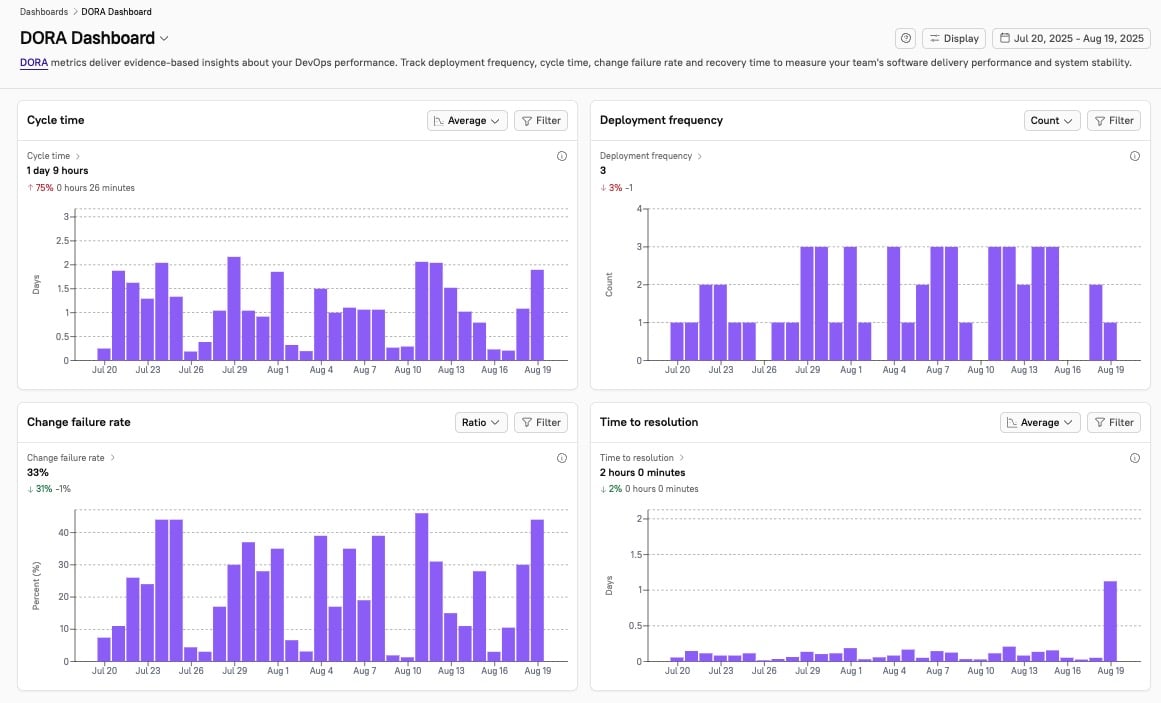Click info icon in Change failure rate panel

(x=562, y=459)
